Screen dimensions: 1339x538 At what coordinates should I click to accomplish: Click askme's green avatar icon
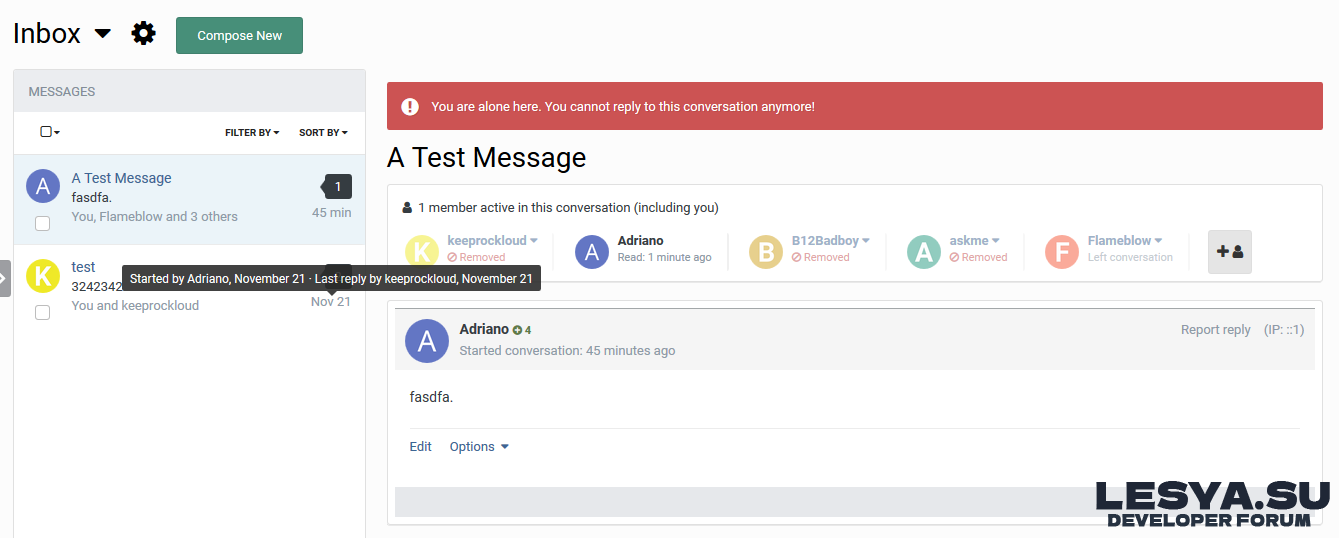[924, 252]
